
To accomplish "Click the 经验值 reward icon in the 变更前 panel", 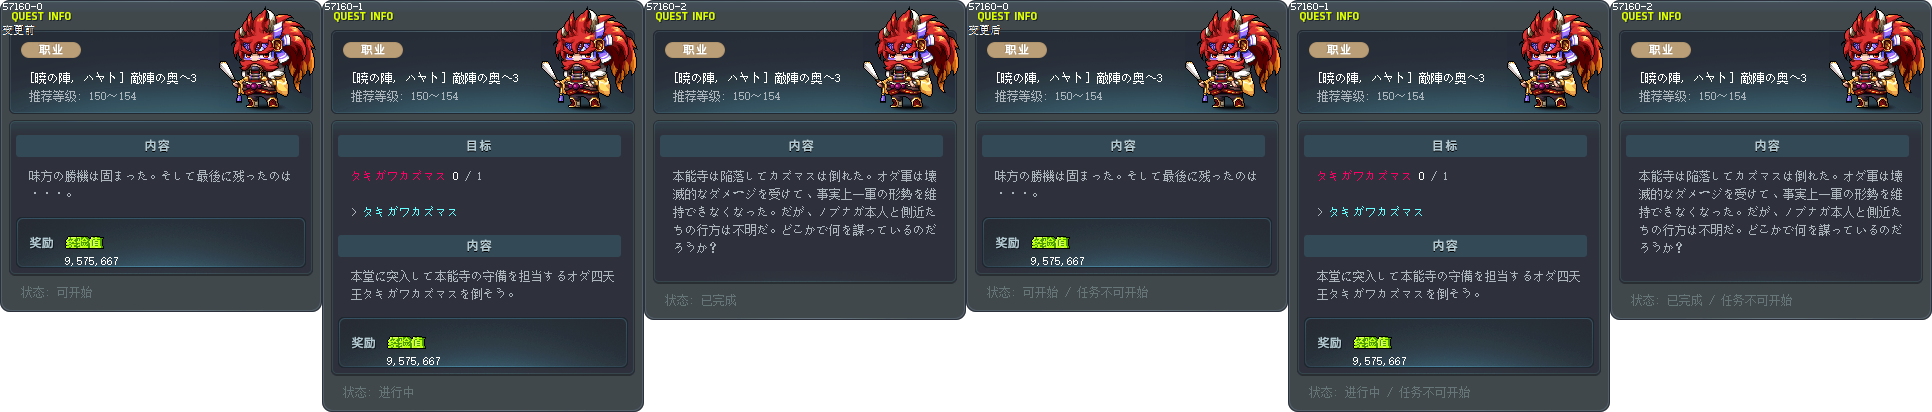I will [84, 243].
